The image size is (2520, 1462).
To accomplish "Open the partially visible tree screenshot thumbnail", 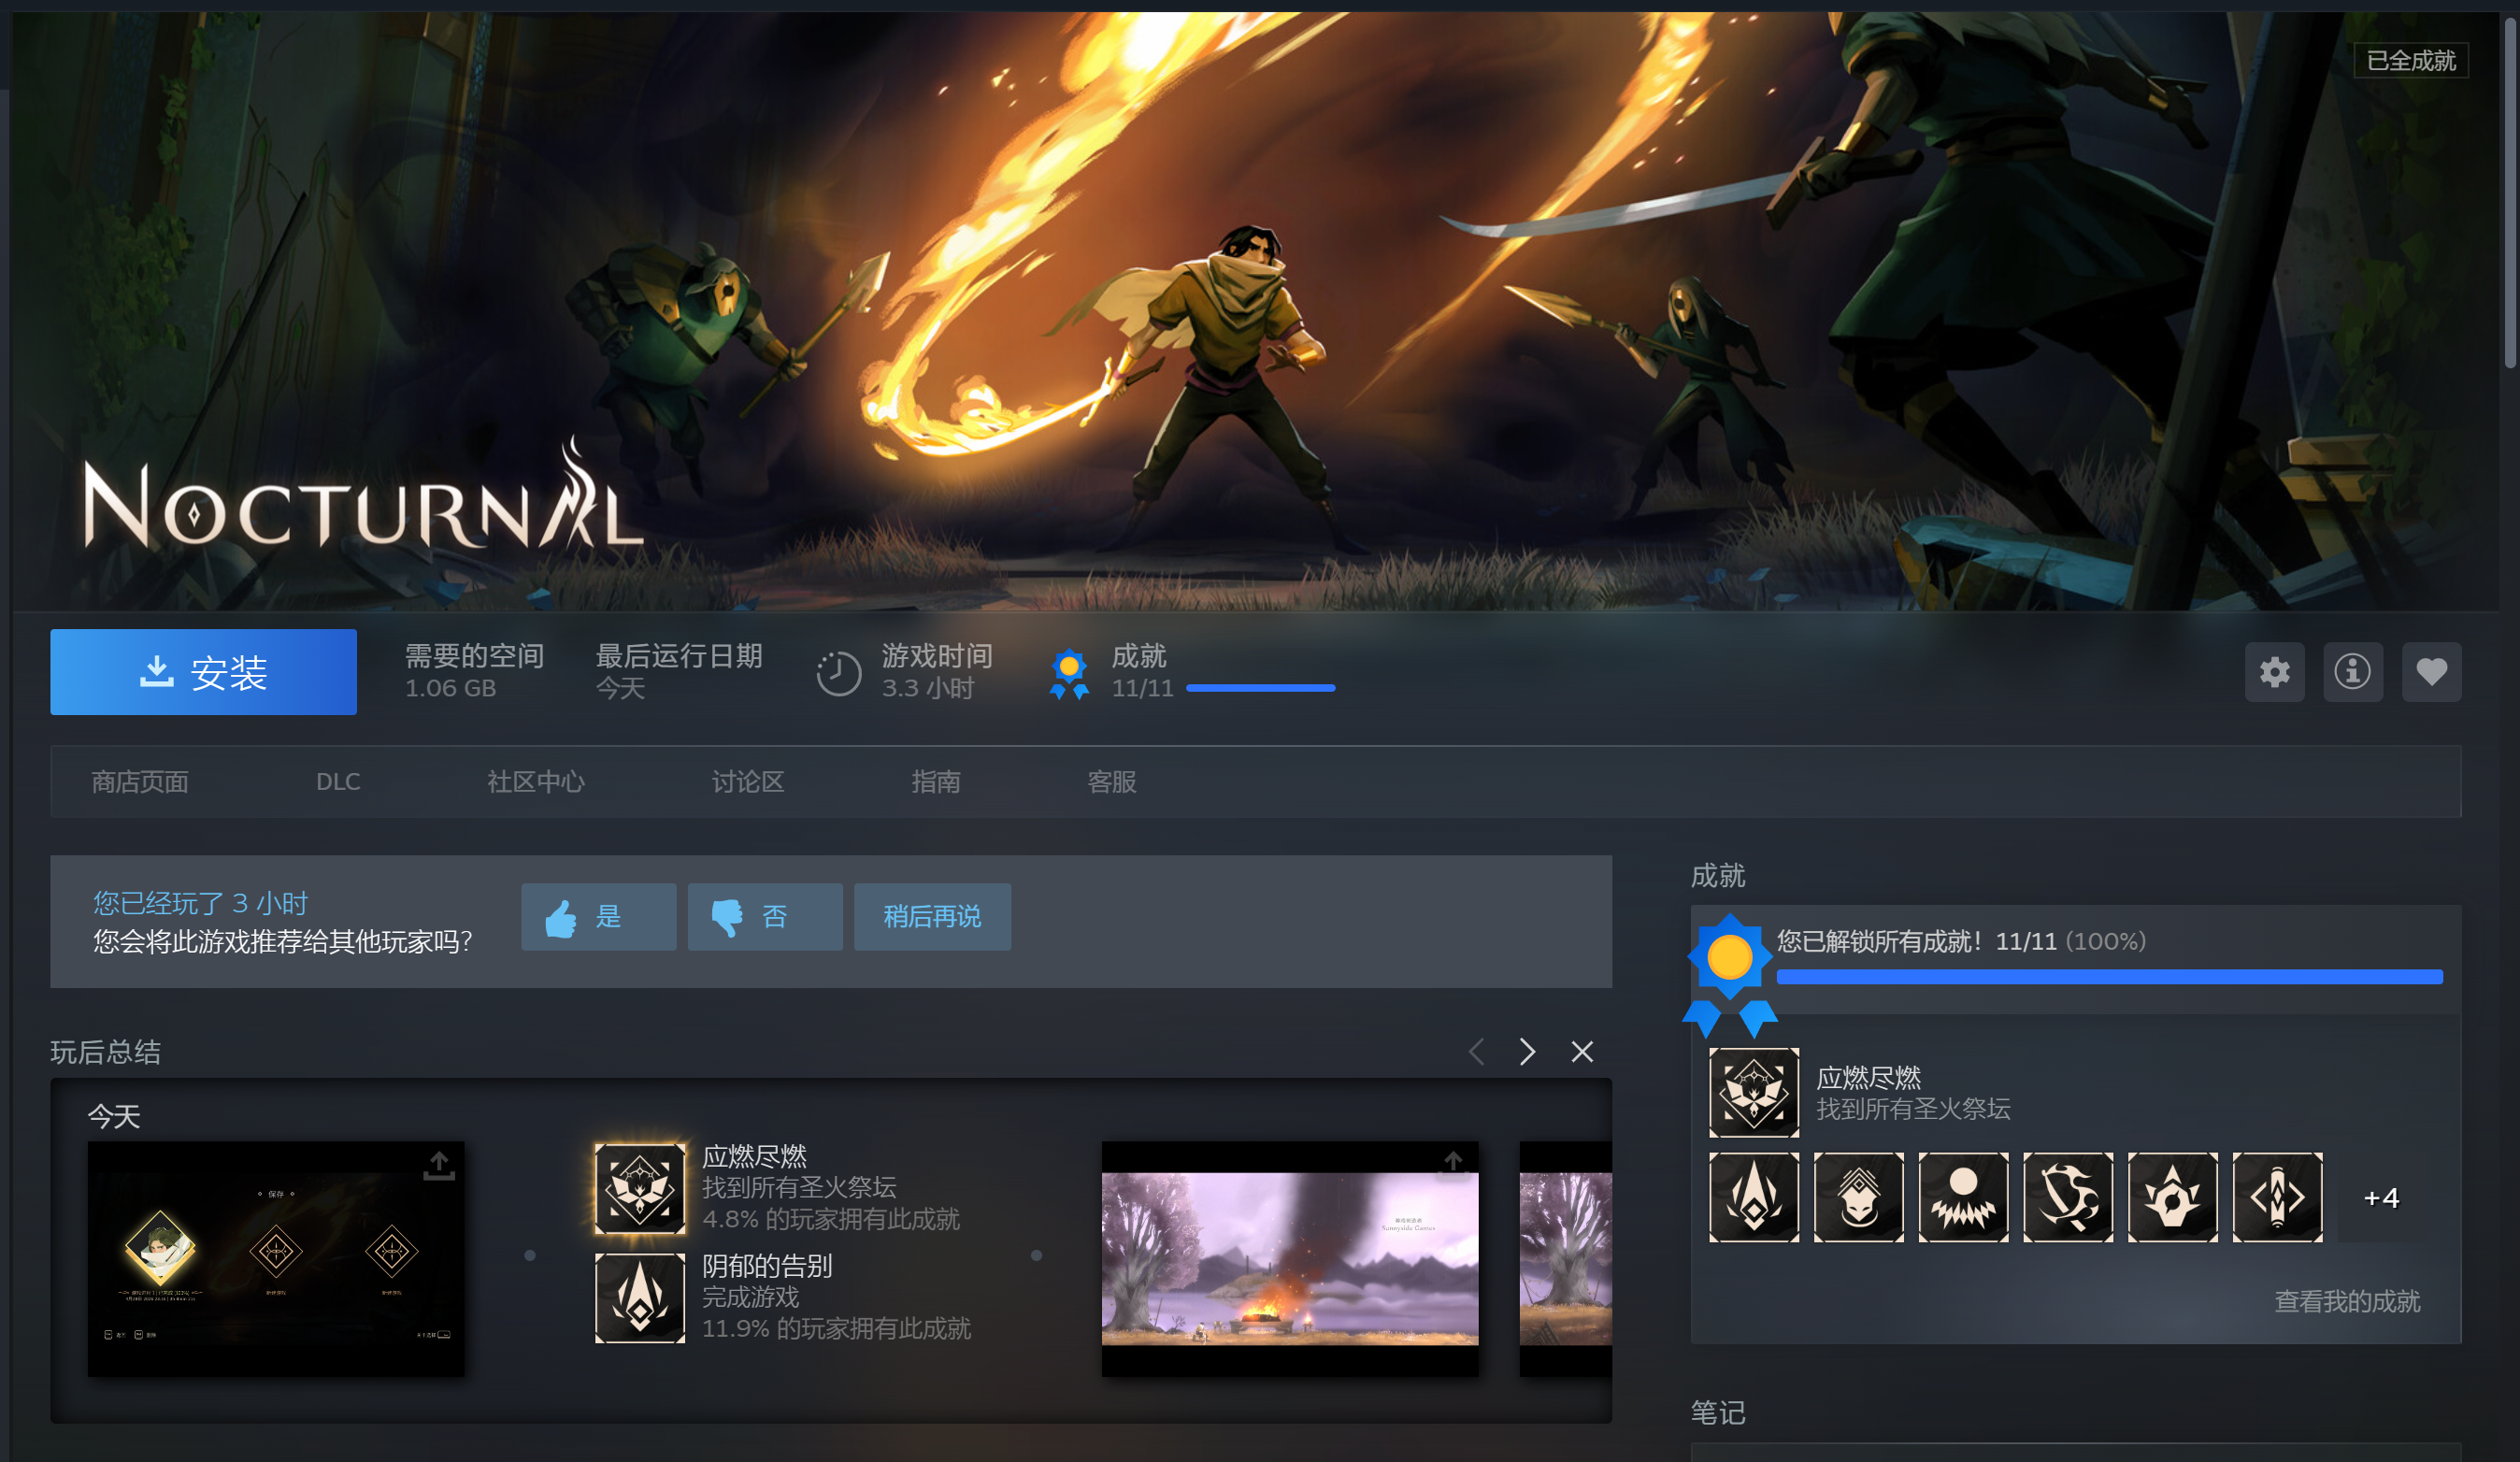I will coord(1566,1259).
